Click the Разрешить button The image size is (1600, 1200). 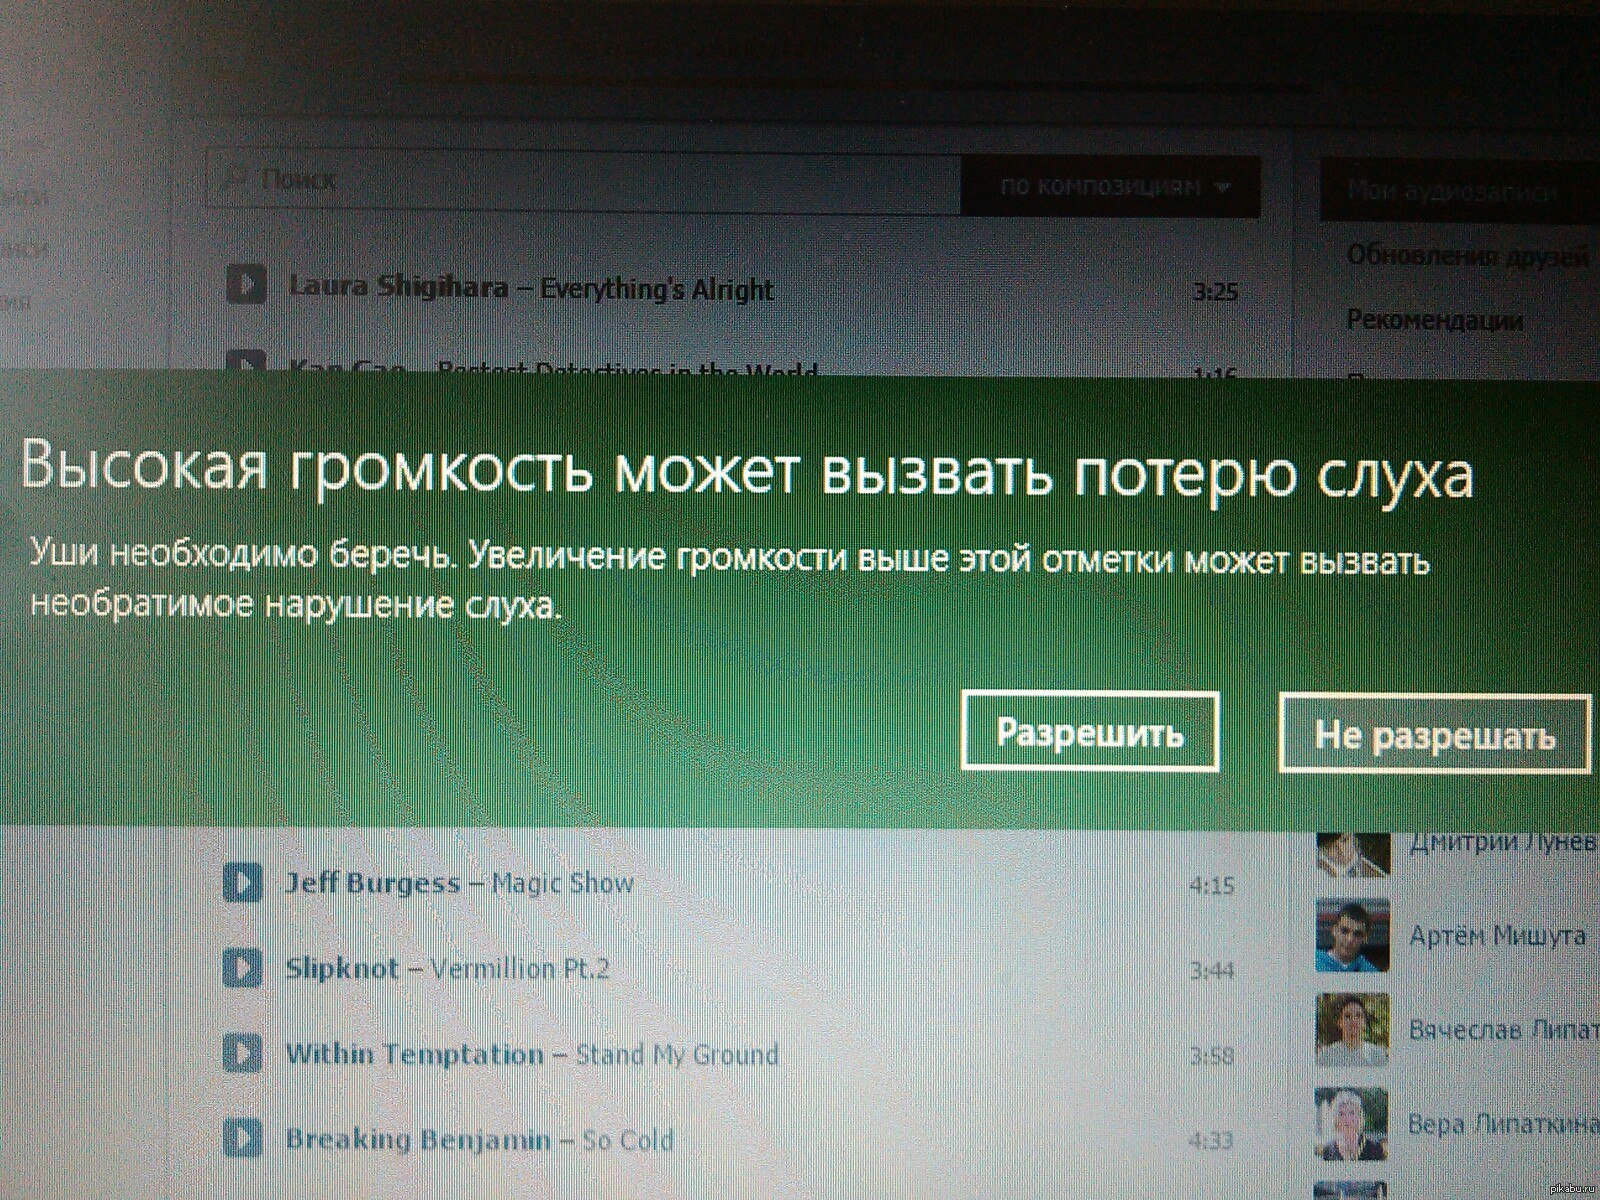pos(1090,732)
